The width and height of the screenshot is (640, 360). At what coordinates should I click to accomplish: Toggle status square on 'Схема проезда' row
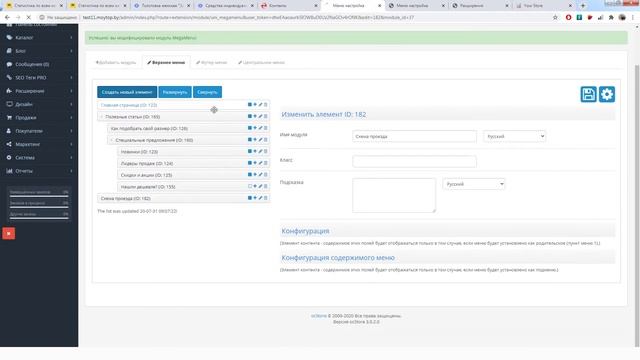click(x=250, y=198)
